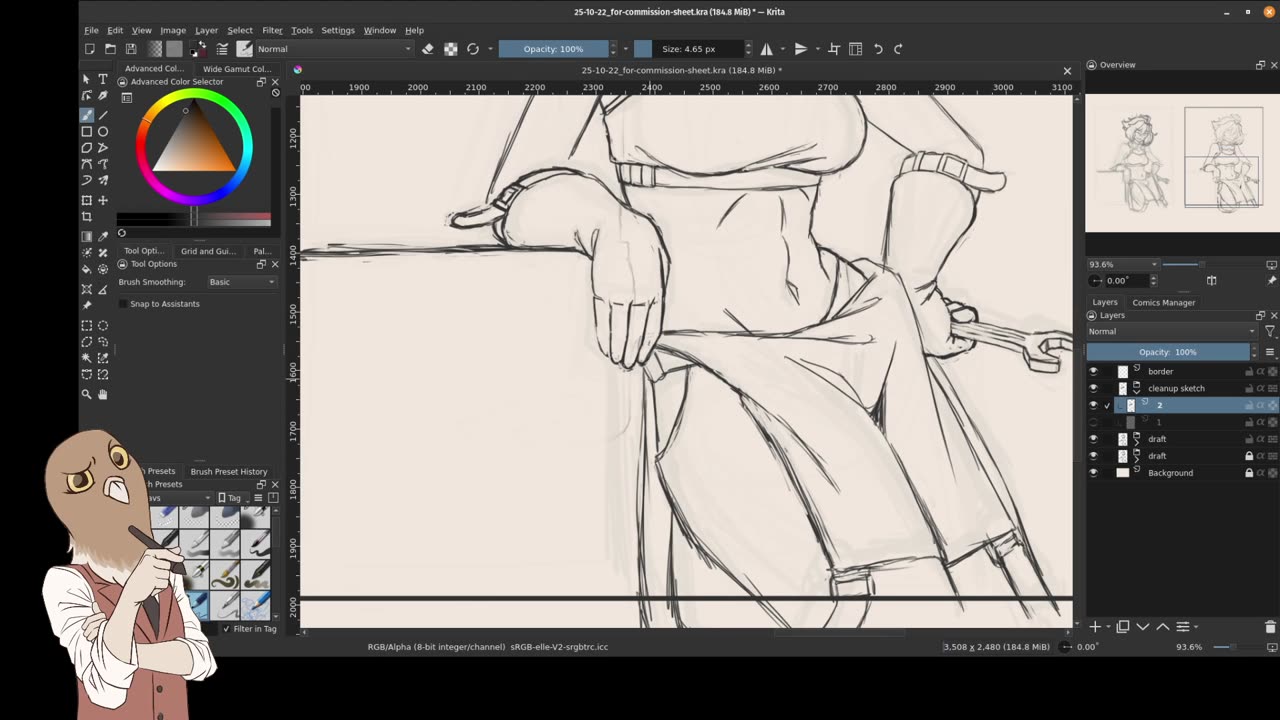Select the Pan hand tool
Image resolution: width=1280 pixels, height=720 pixels.
103,394
